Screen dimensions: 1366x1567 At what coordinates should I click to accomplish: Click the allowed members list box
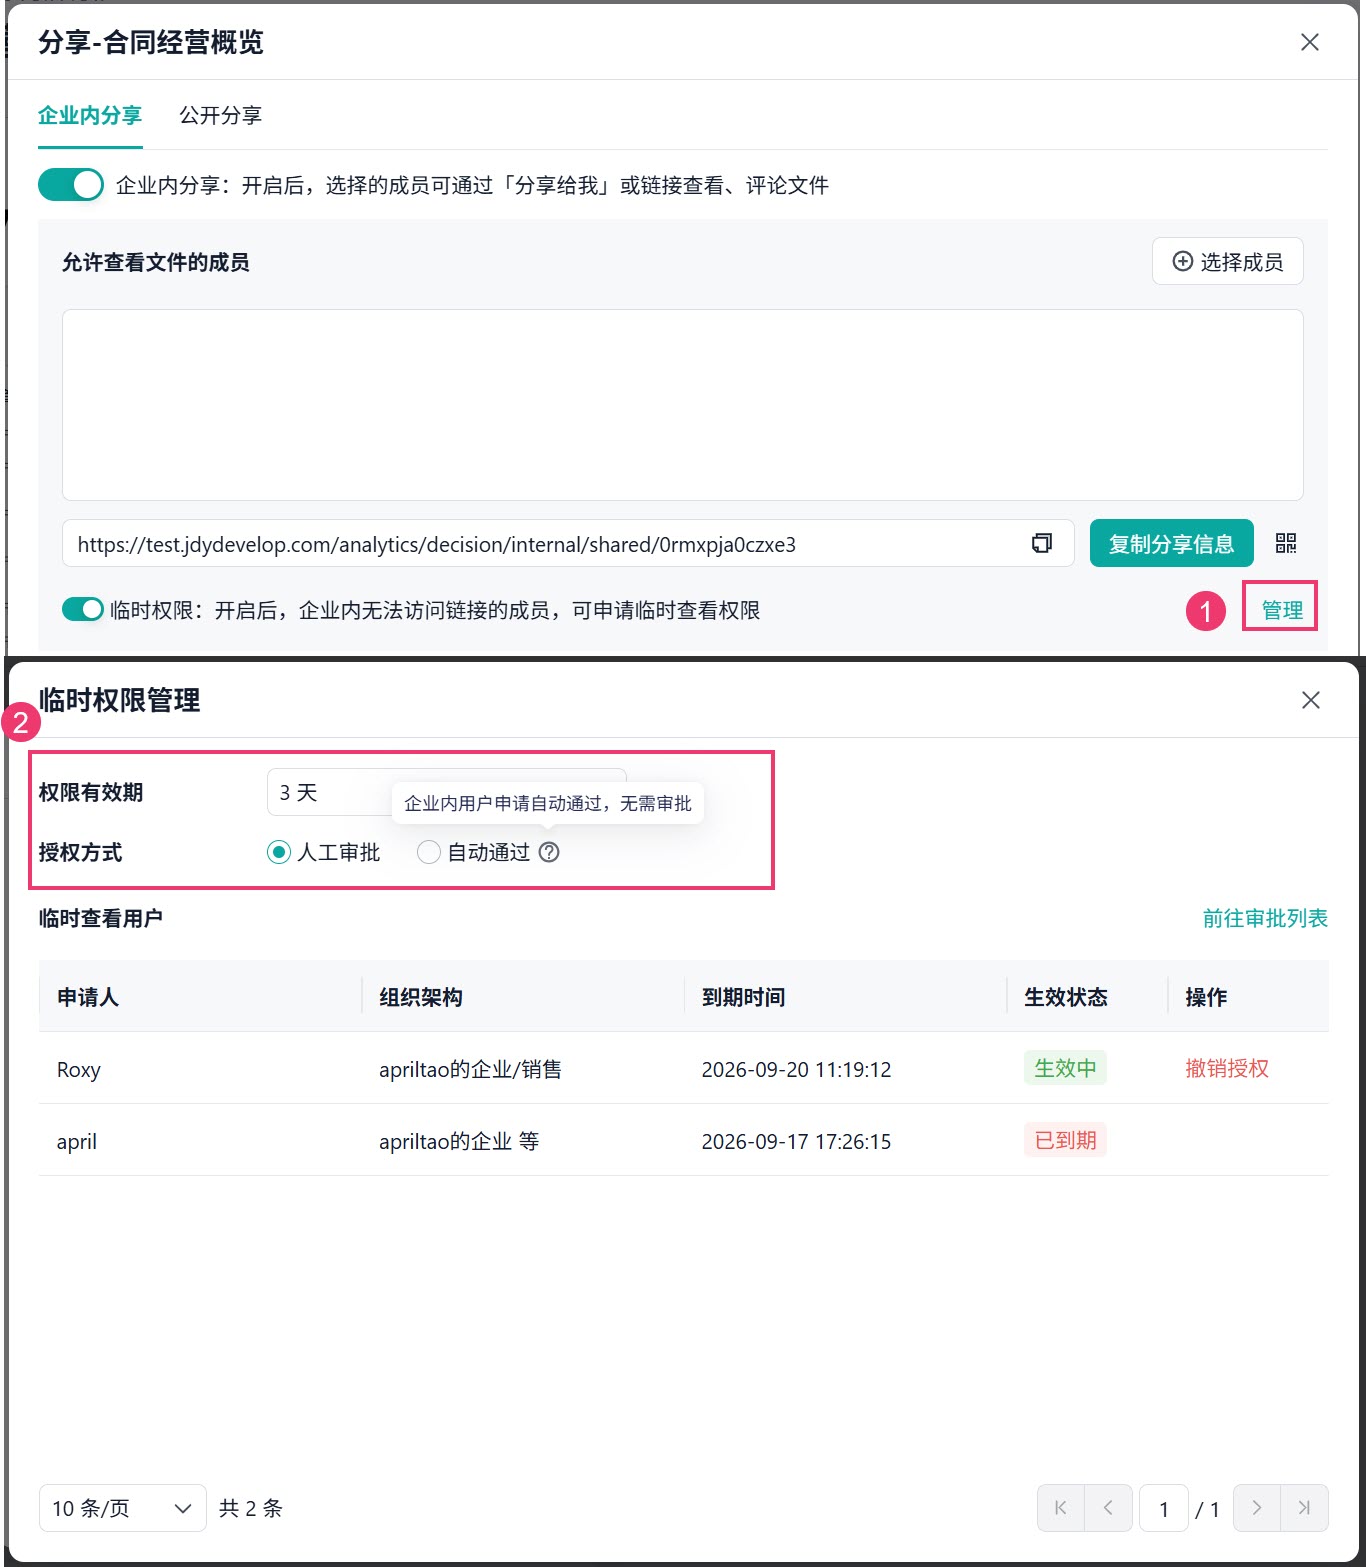pyautogui.click(x=683, y=405)
